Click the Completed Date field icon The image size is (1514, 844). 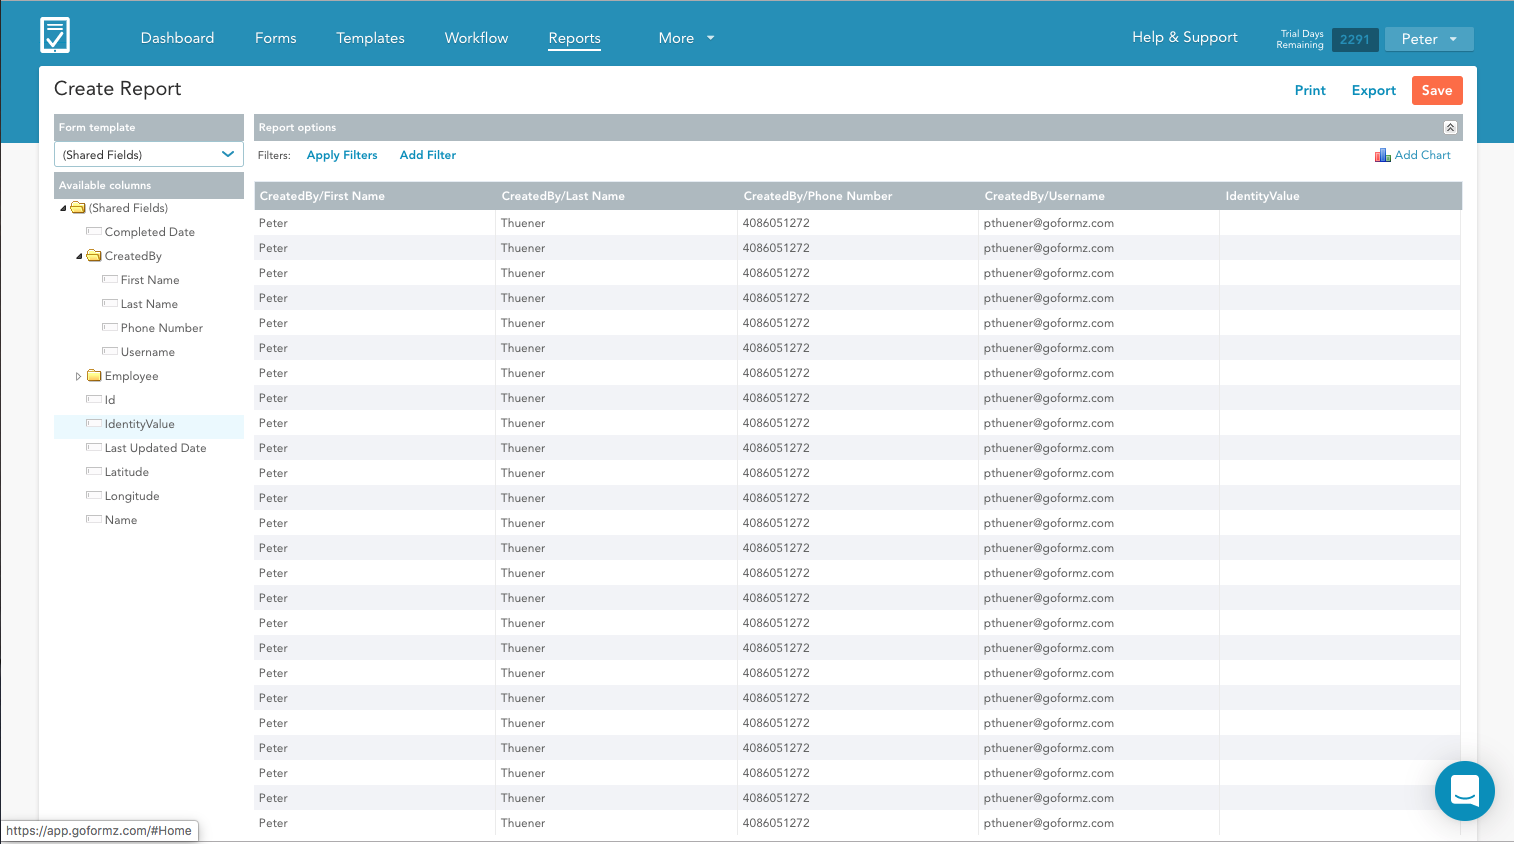(94, 232)
